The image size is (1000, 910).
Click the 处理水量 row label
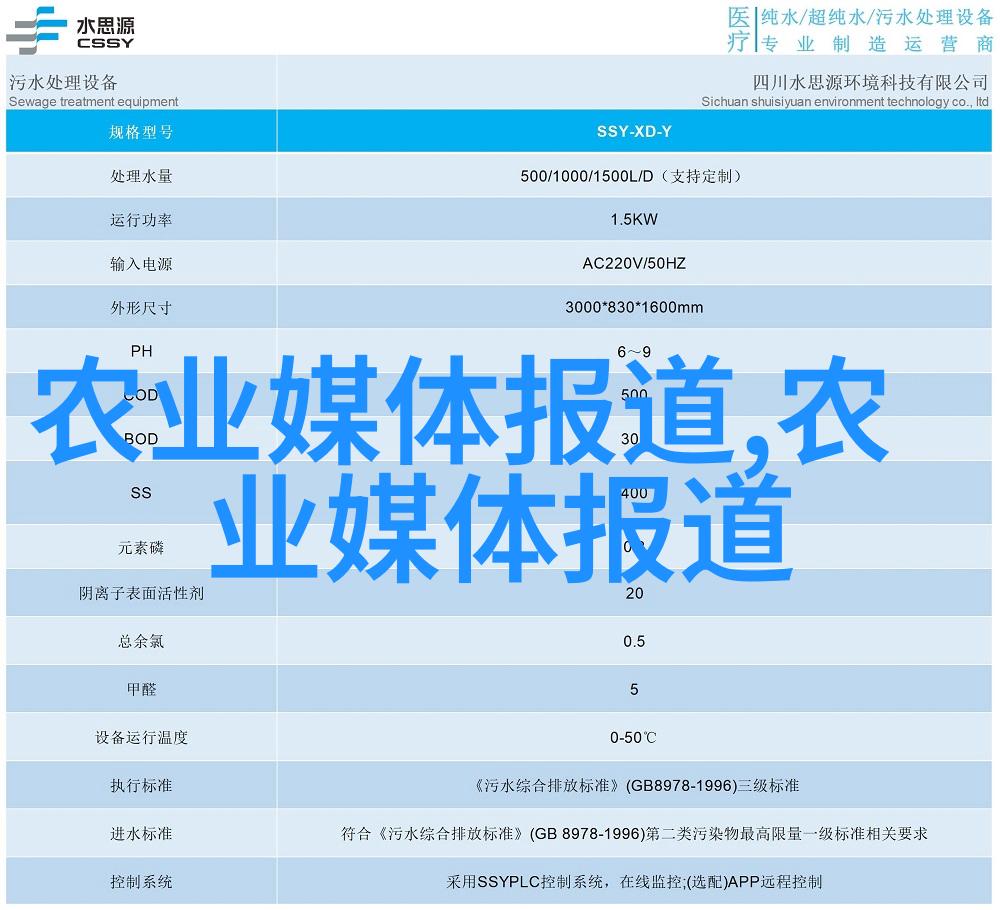pyautogui.click(x=141, y=176)
